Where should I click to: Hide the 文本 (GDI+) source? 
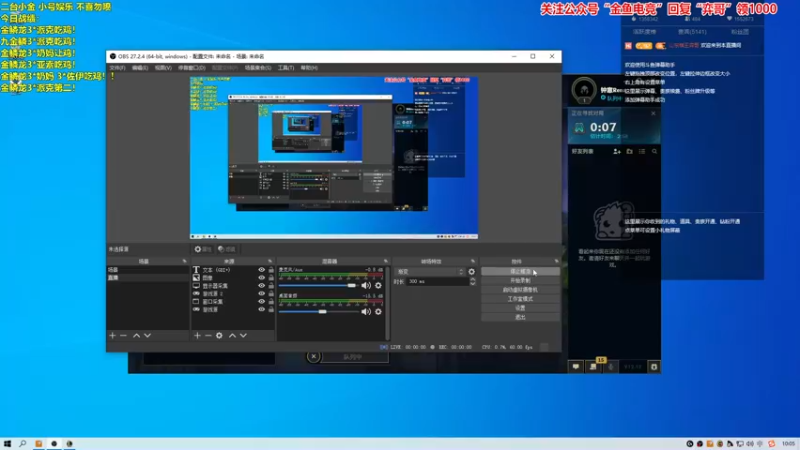[x=261, y=270]
